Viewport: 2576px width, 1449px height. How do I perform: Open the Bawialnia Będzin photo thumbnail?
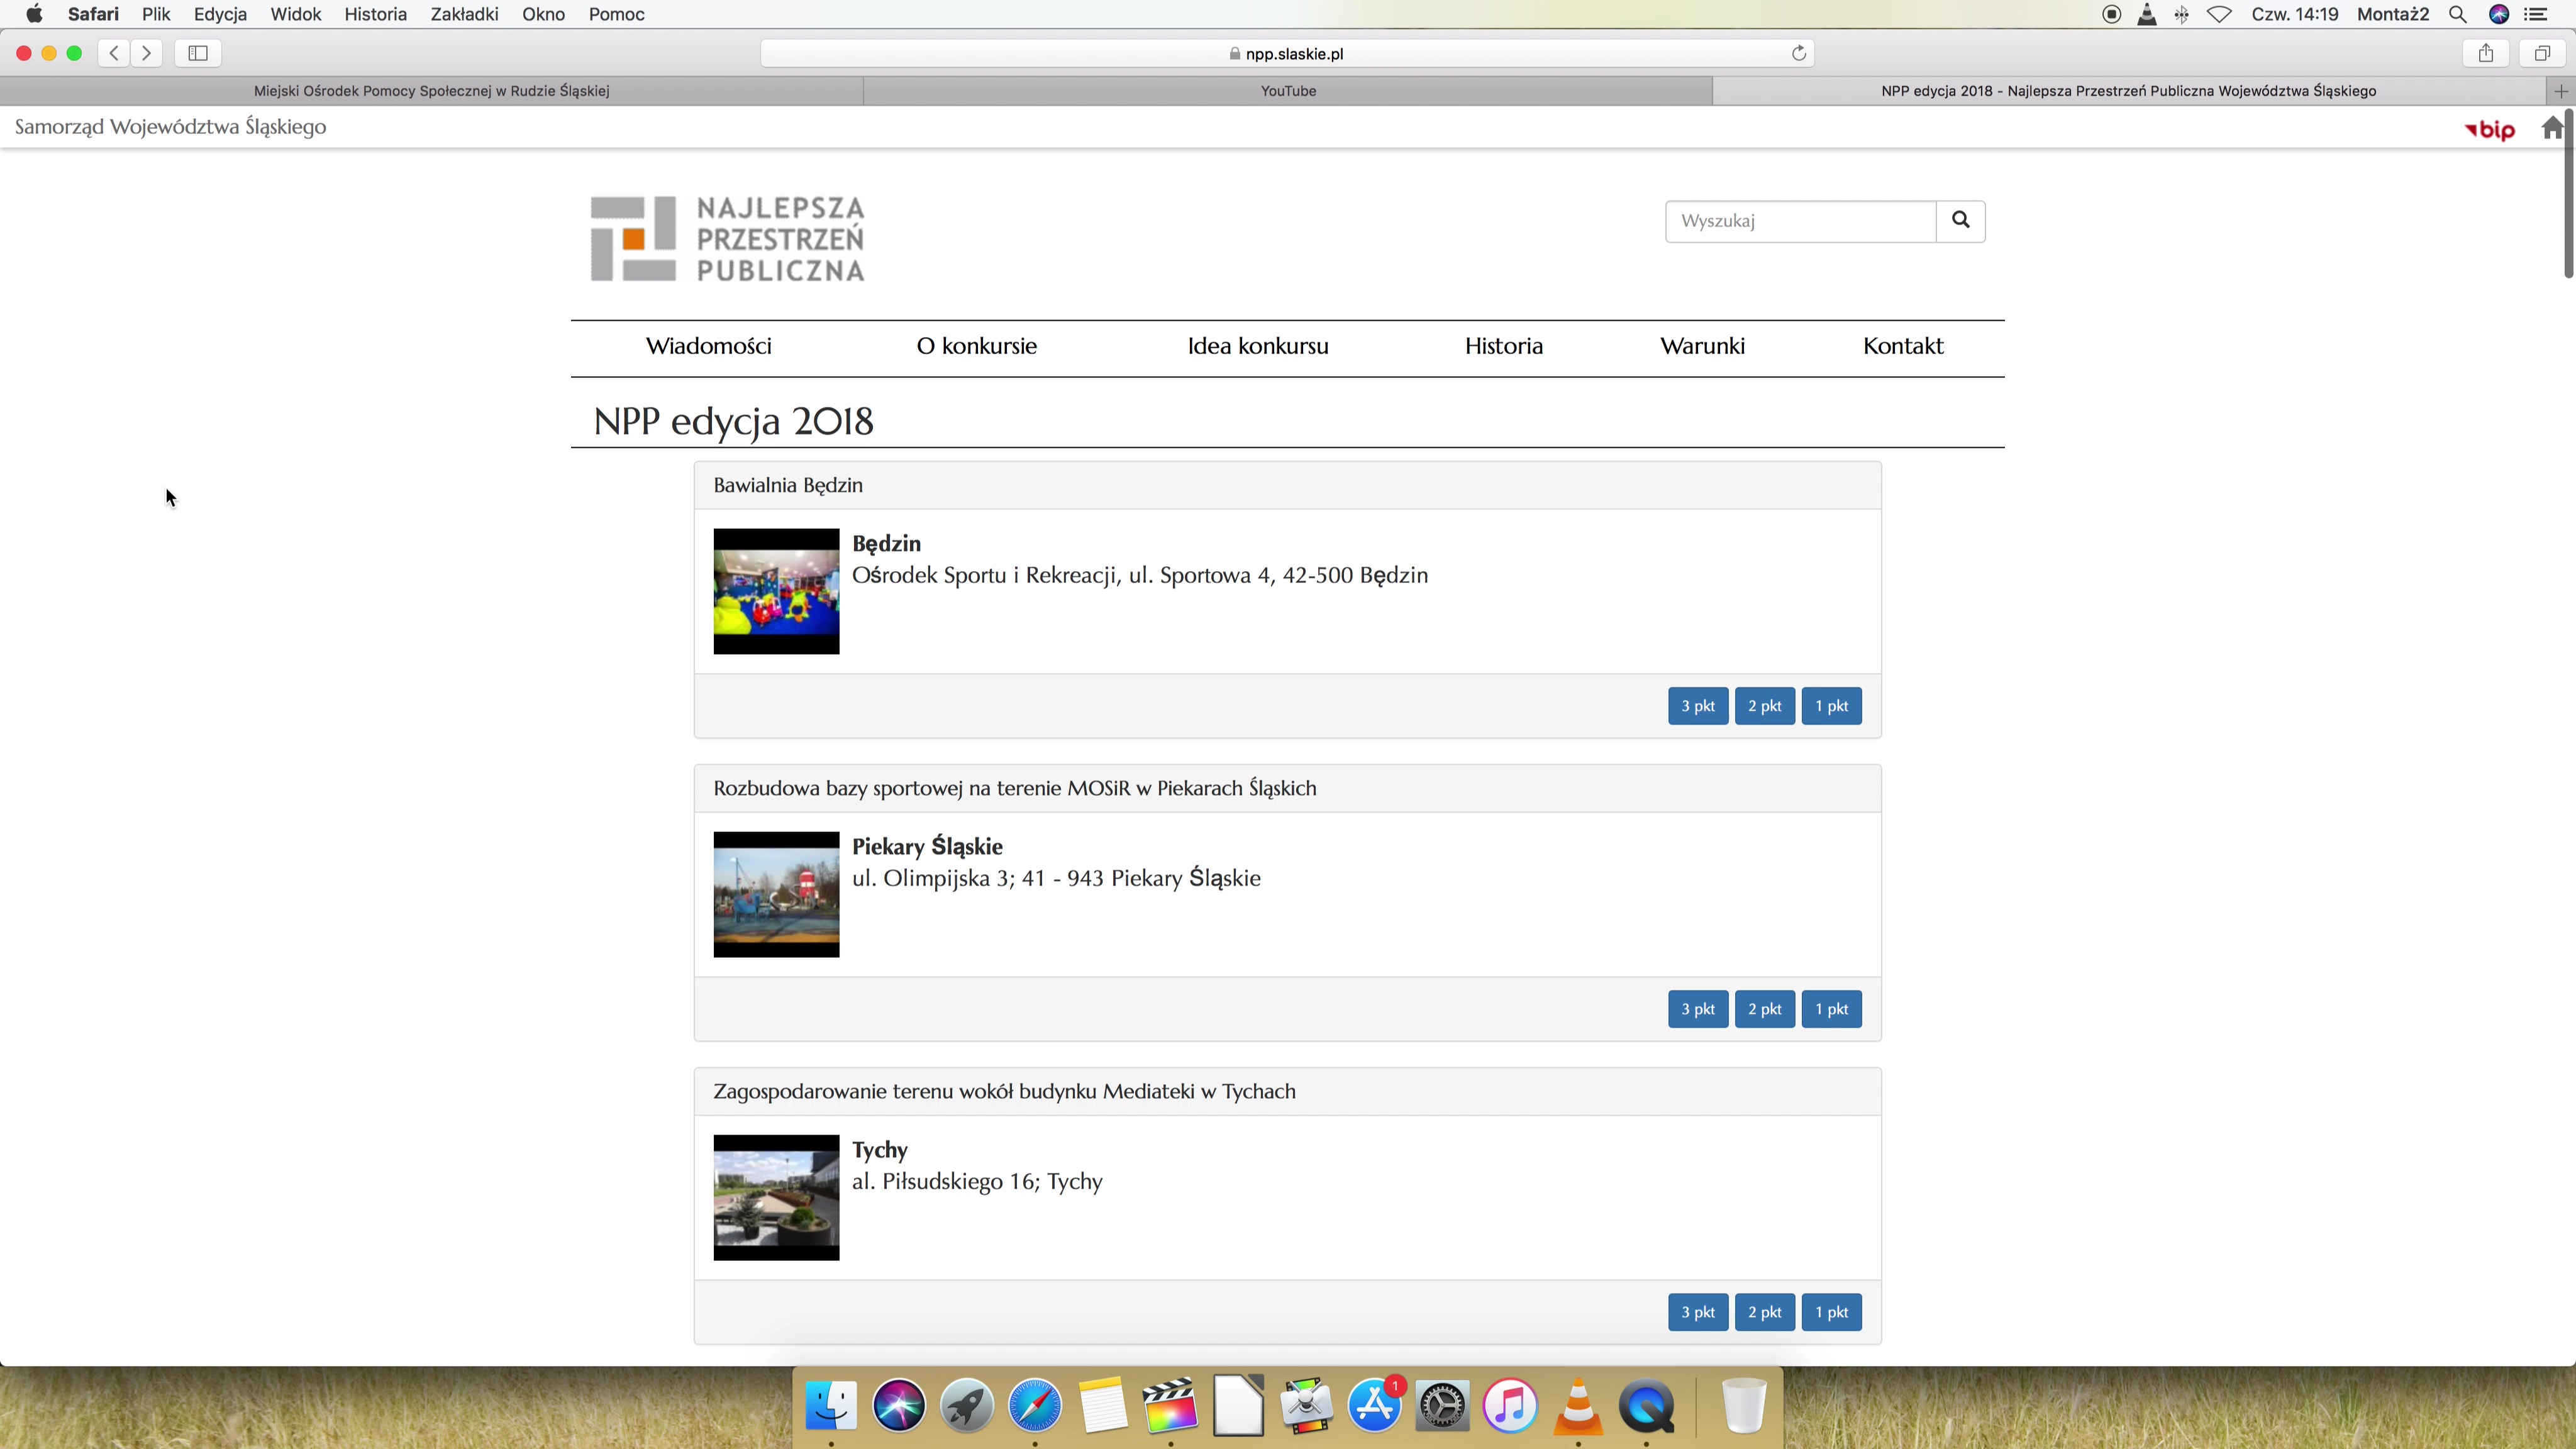[776, 591]
